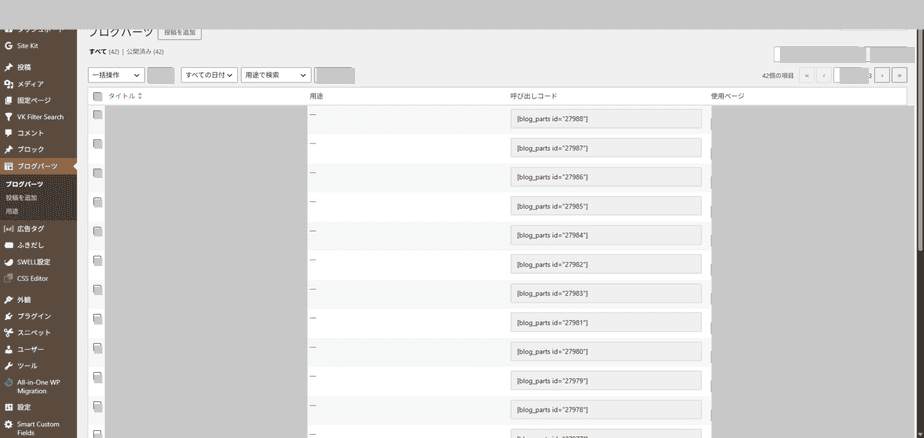The image size is (924, 438).
Task: Check the row with id="27978"
Action: pos(98,406)
